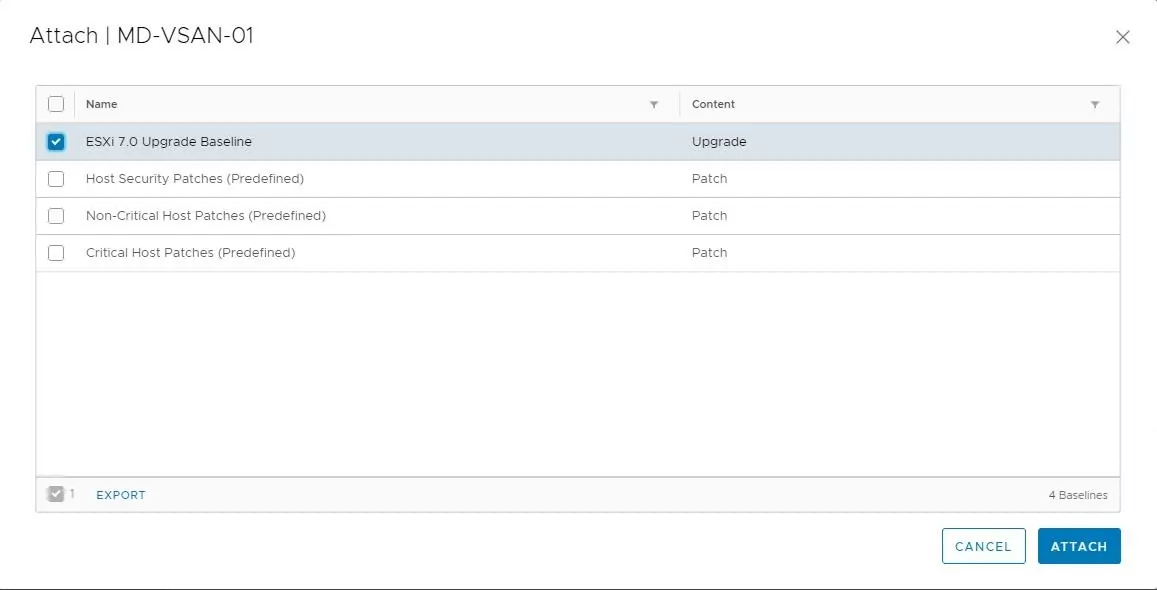The image size is (1157, 590).
Task: Select the Non-Critical Host Patches (Predefined) name
Action: point(206,215)
